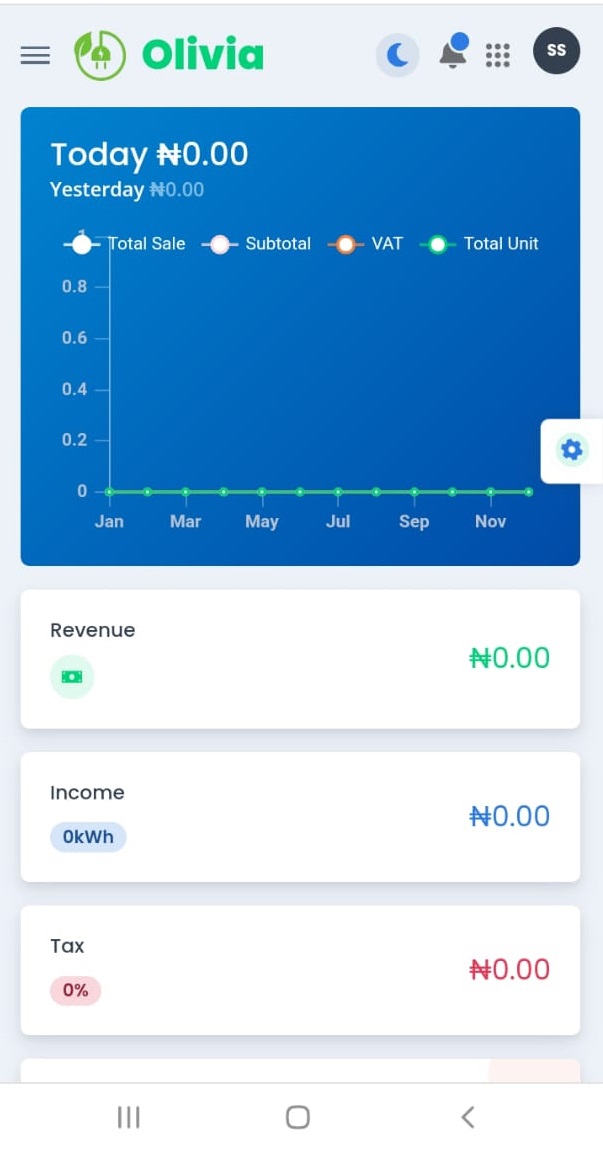Click the Jan data point on chart
This screenshot has width=603, height=1153.
tap(110, 491)
